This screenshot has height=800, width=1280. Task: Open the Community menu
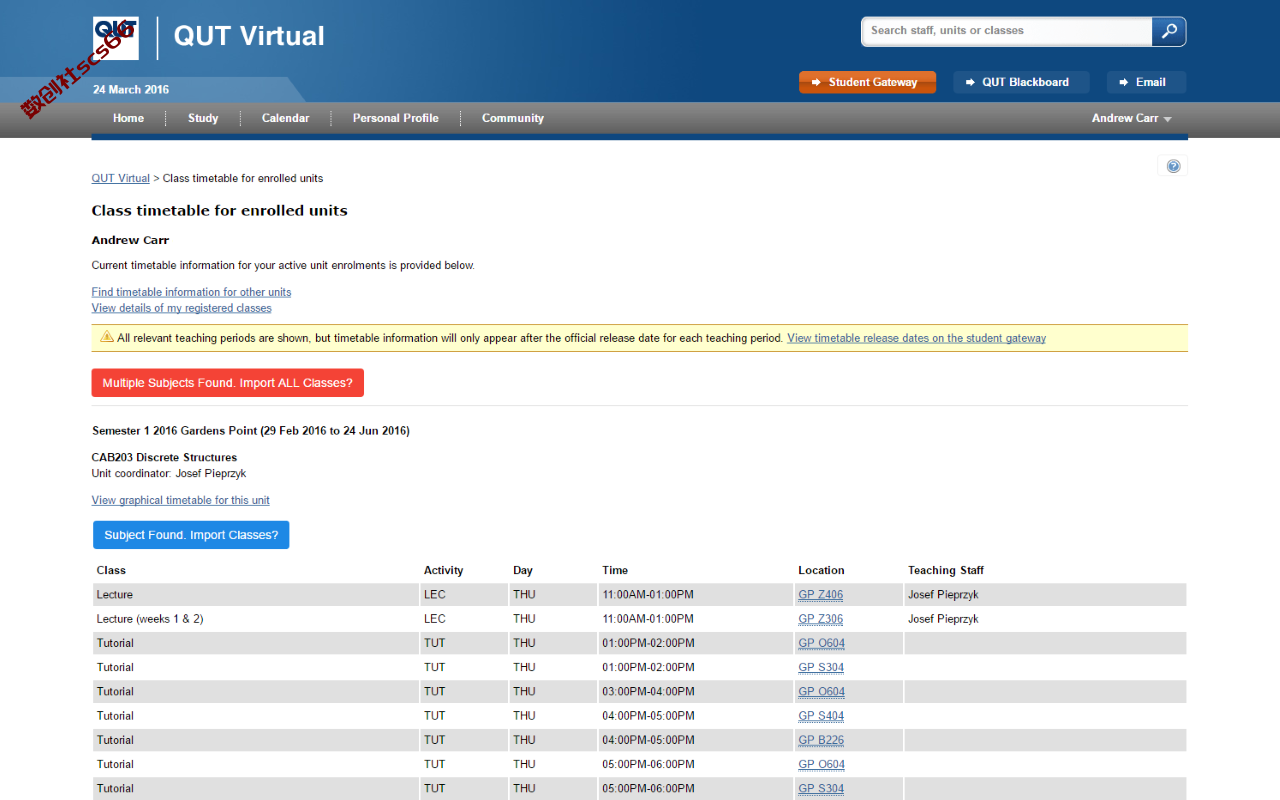point(513,118)
